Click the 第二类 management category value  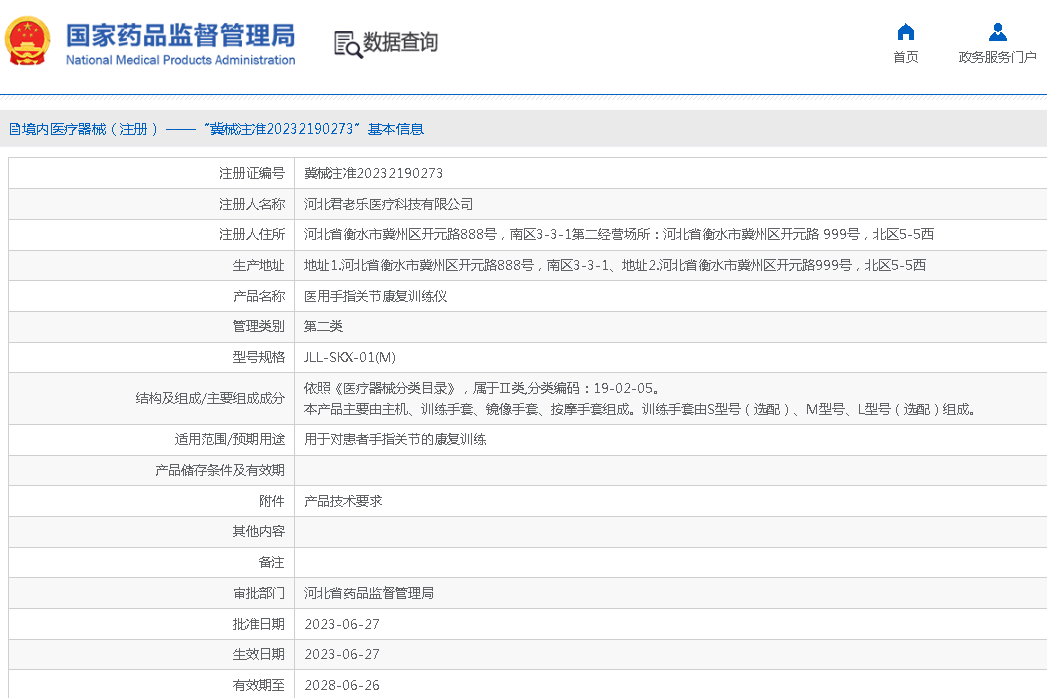(x=323, y=326)
